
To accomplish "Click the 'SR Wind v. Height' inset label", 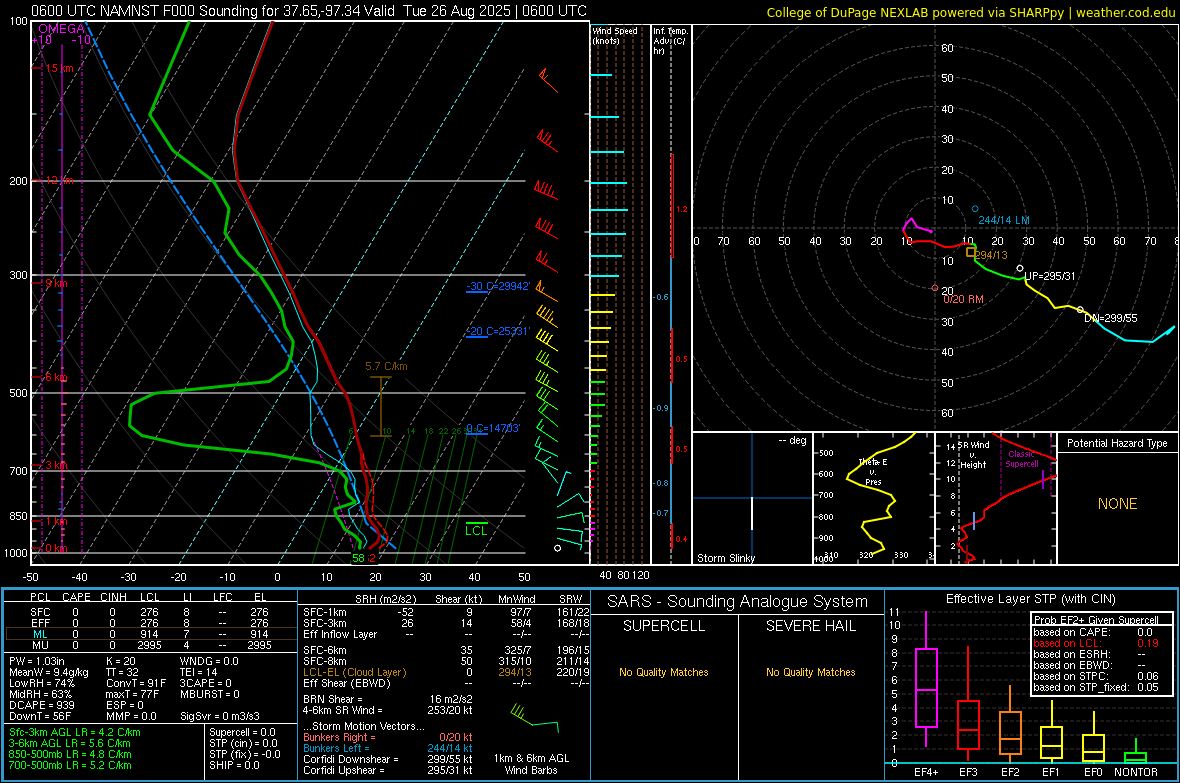I will click(x=974, y=455).
